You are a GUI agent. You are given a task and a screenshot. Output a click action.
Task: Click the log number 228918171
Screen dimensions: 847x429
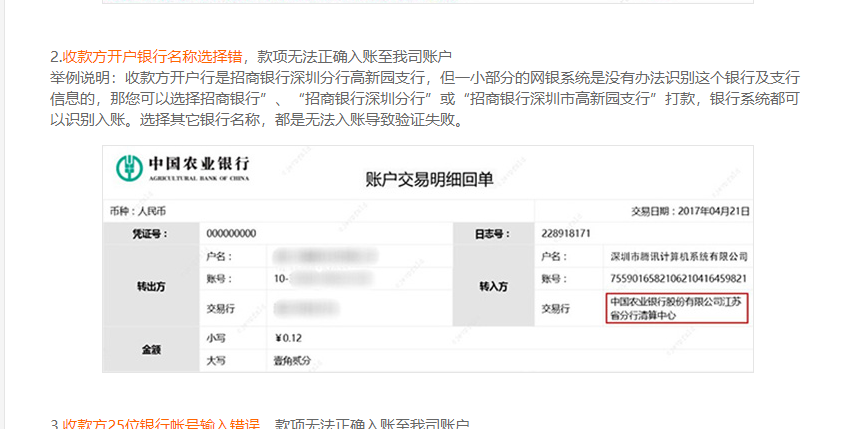[566, 233]
